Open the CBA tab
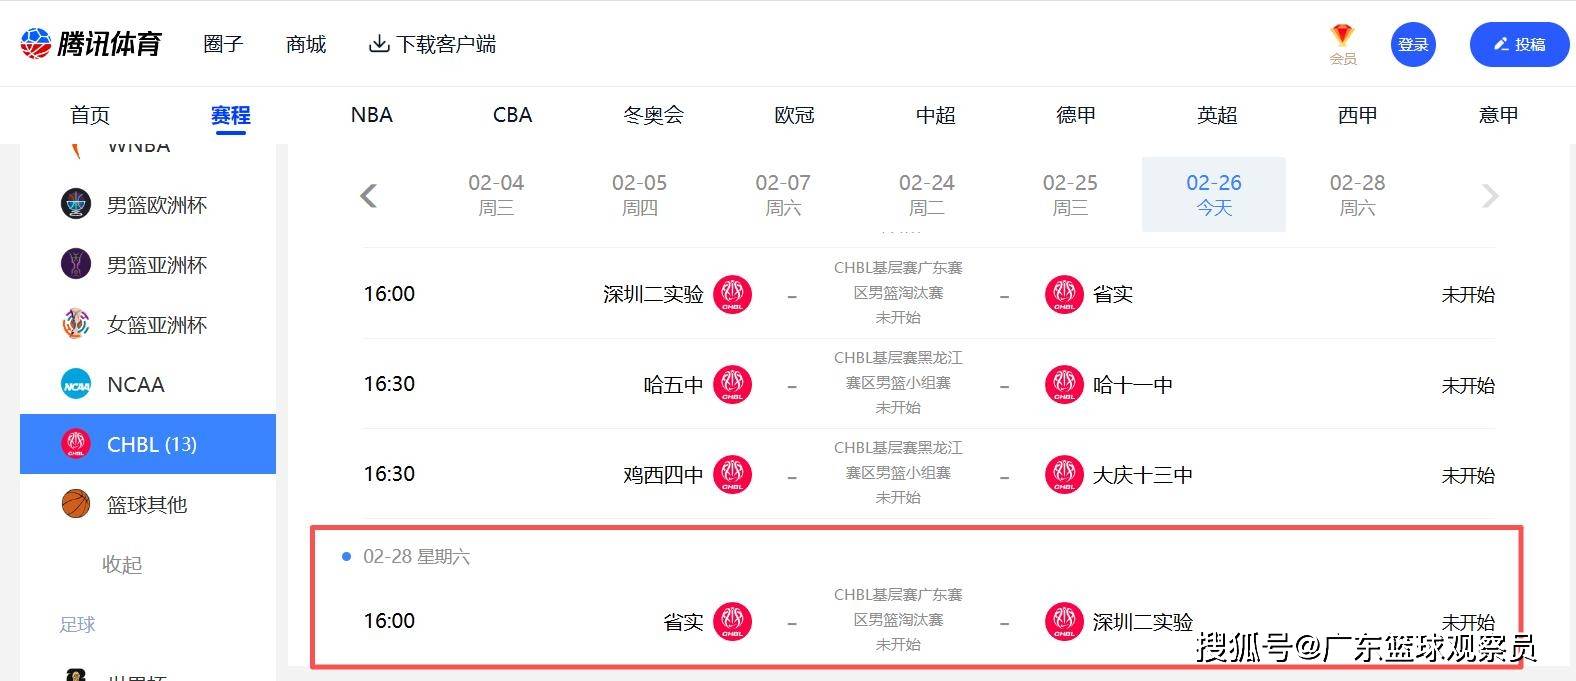The width and height of the screenshot is (1576, 681). pyautogui.click(x=512, y=115)
